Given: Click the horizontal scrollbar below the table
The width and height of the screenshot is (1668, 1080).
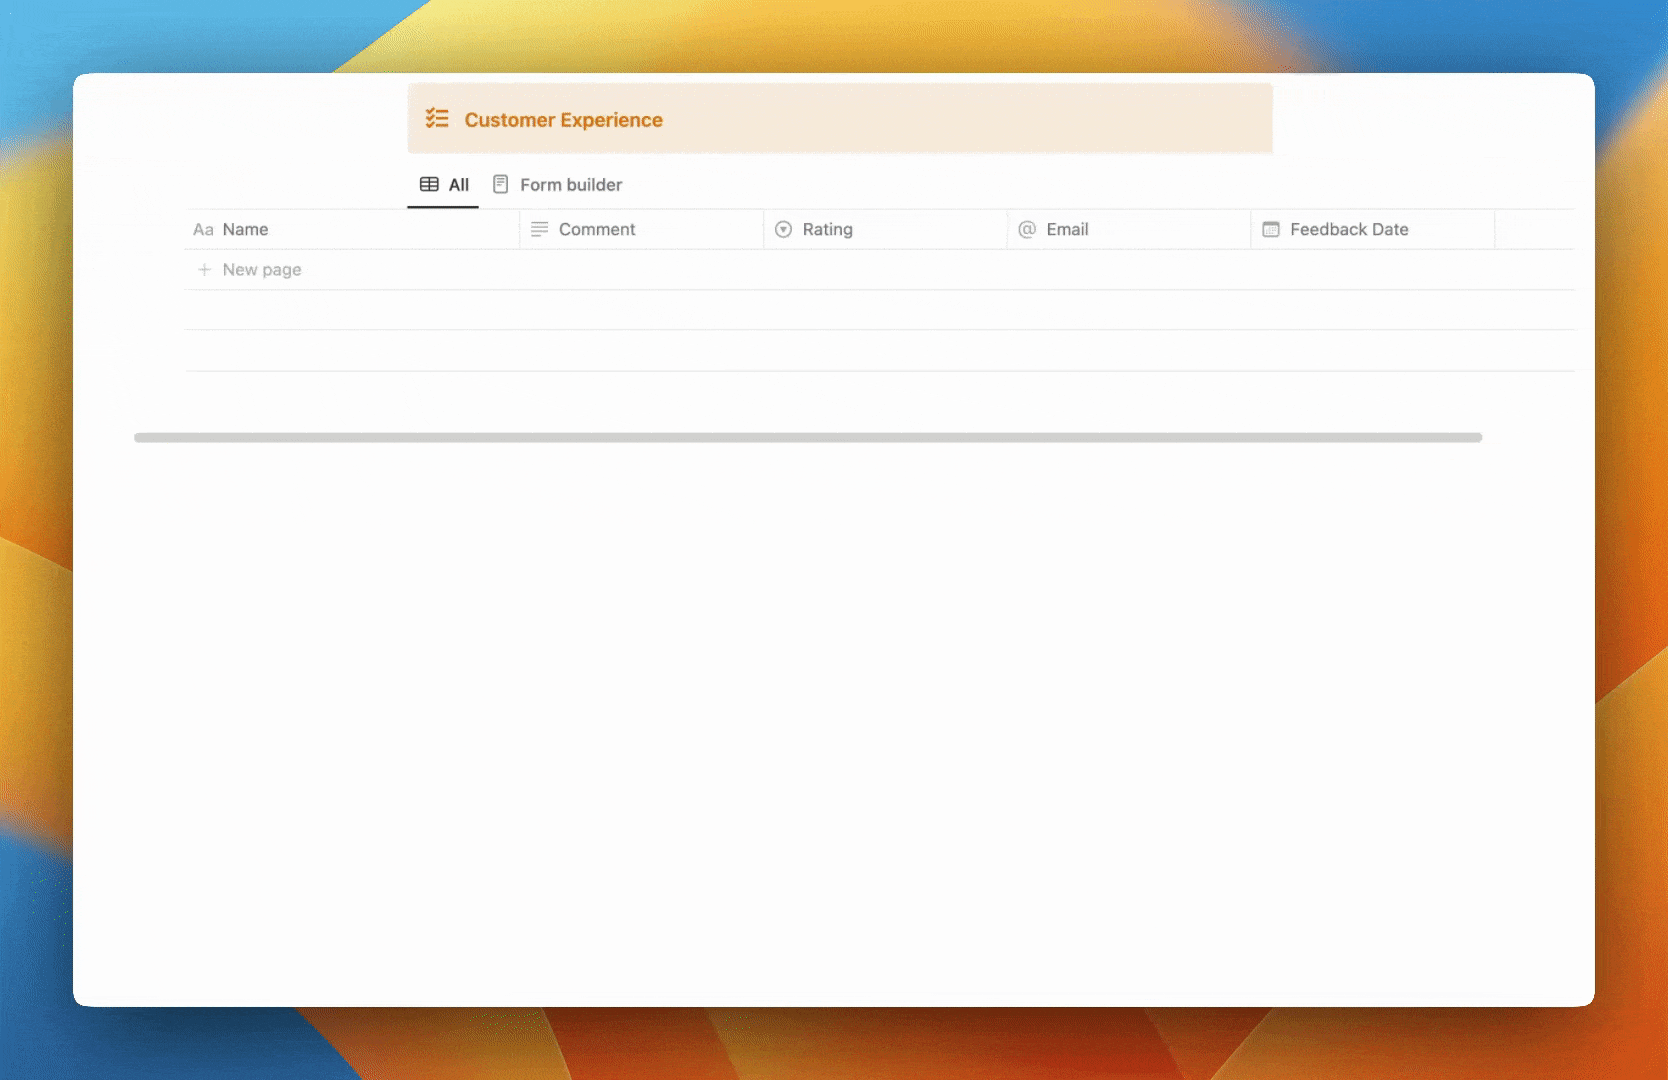Looking at the screenshot, I should point(808,438).
